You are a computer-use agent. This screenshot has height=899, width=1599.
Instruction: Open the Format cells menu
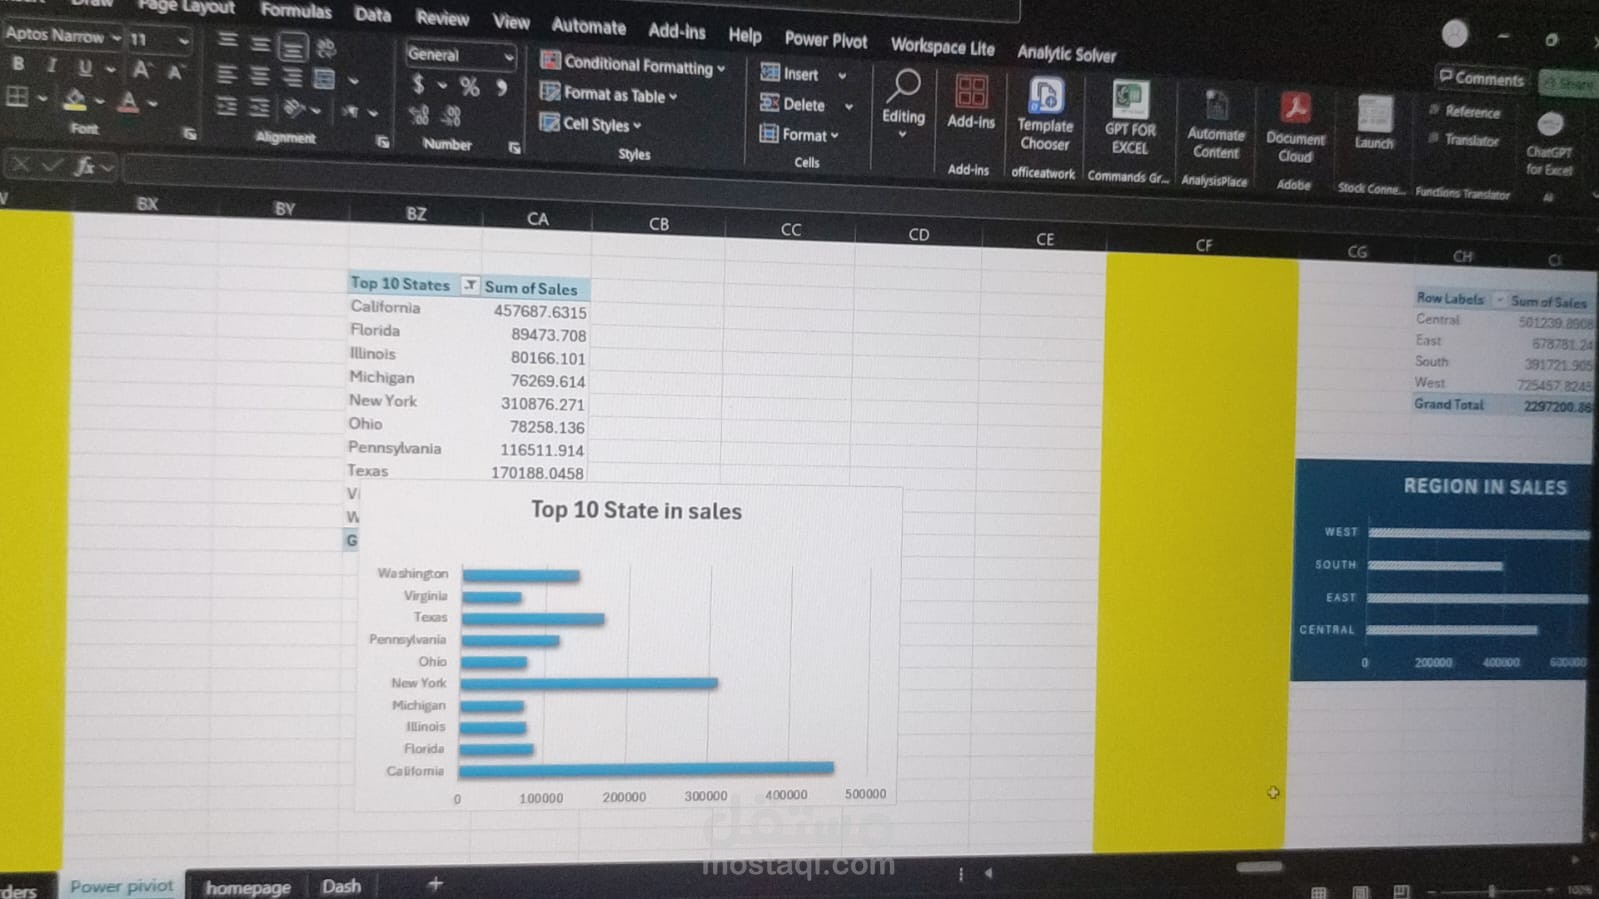[799, 134]
